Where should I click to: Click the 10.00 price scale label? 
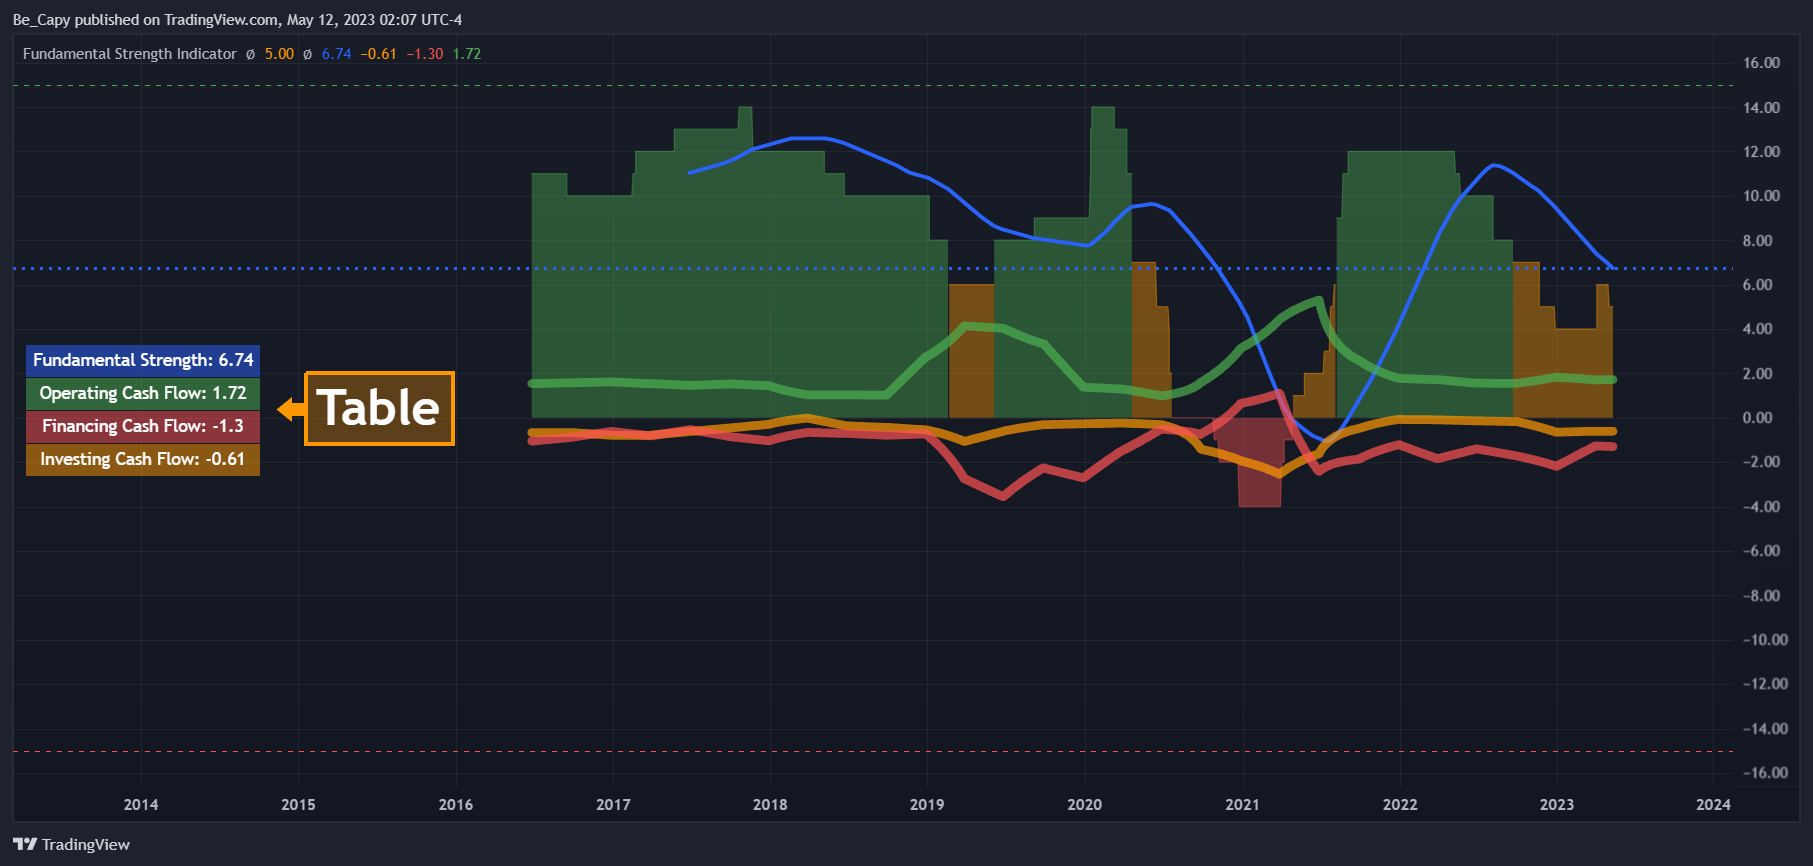[x=1761, y=196]
